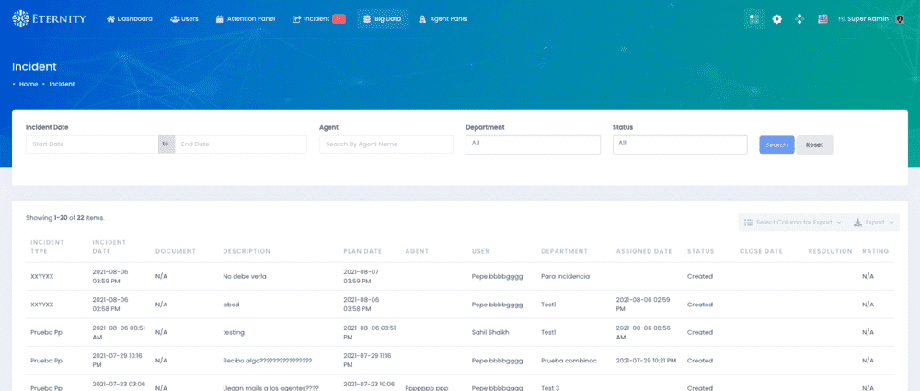Click the 'Sahil Shaikh' user cell

(x=491, y=332)
